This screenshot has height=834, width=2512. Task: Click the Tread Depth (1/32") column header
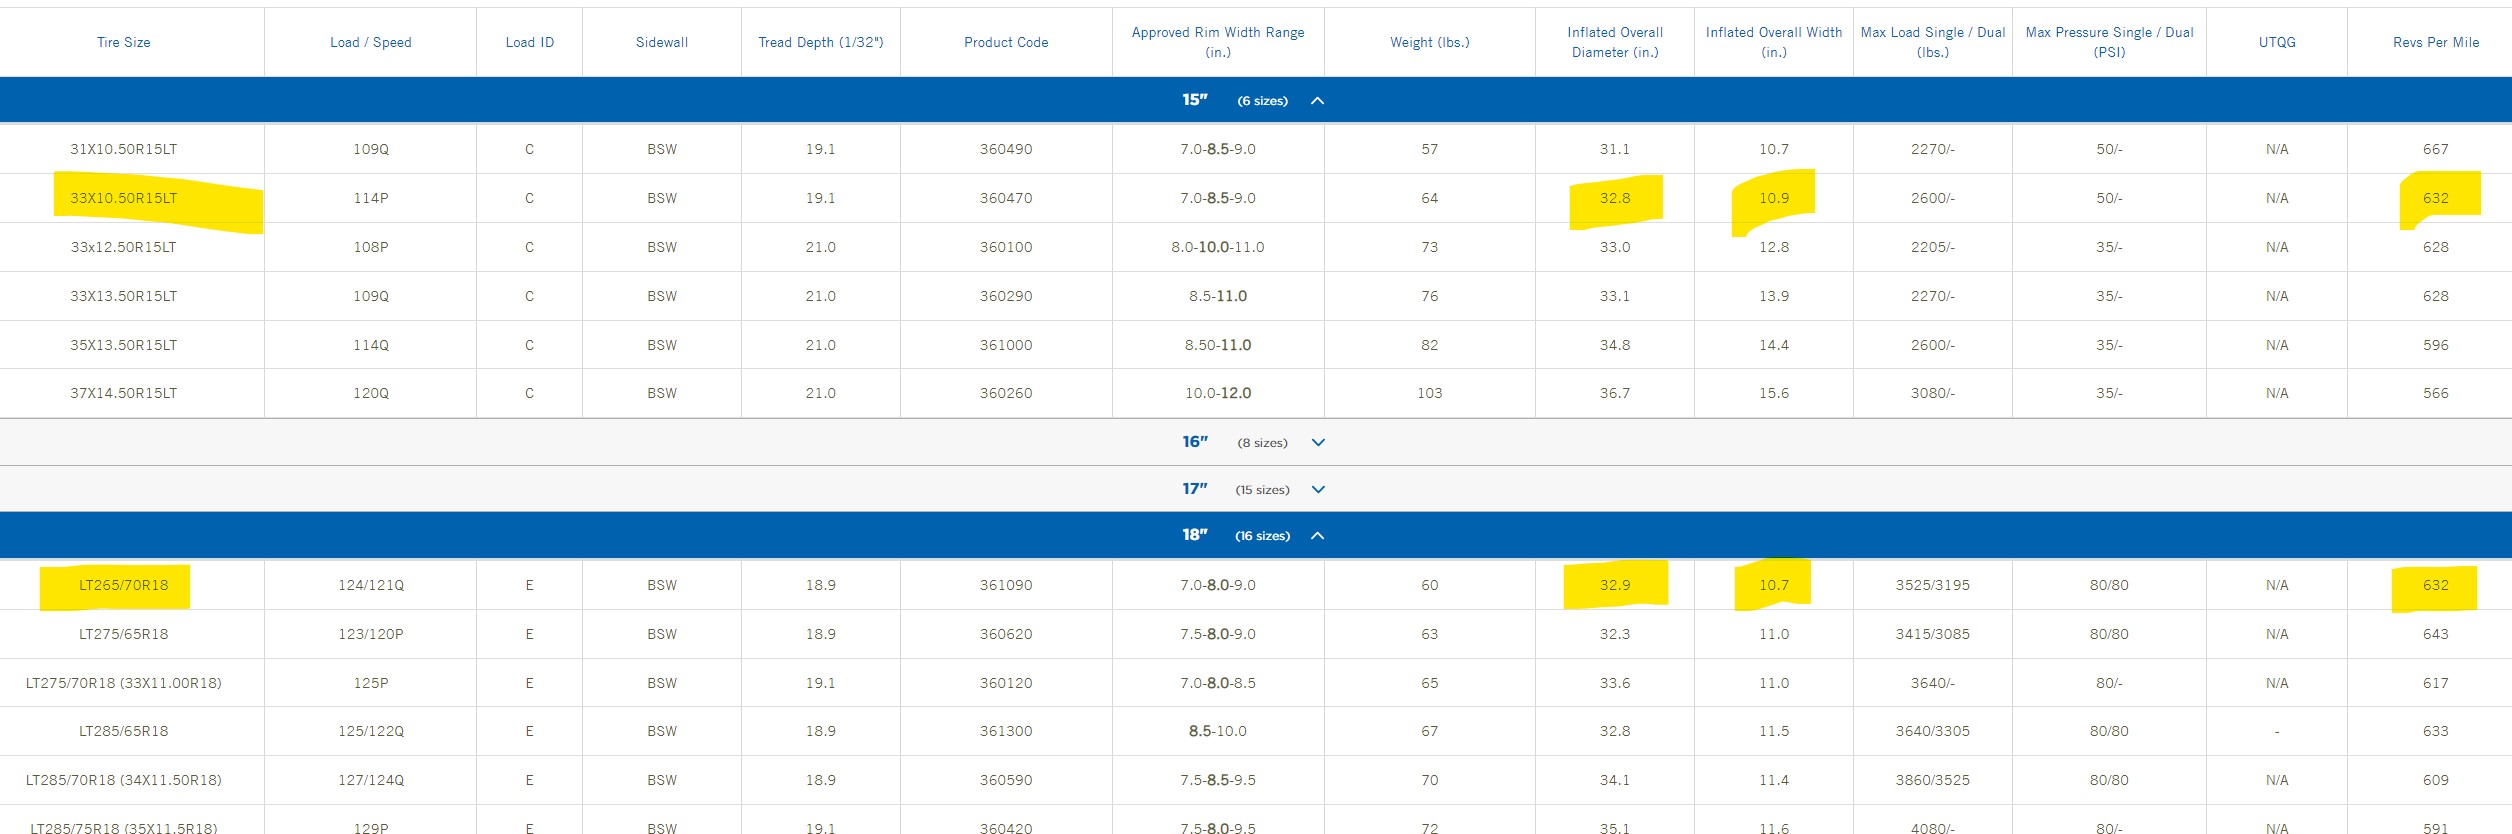820,42
